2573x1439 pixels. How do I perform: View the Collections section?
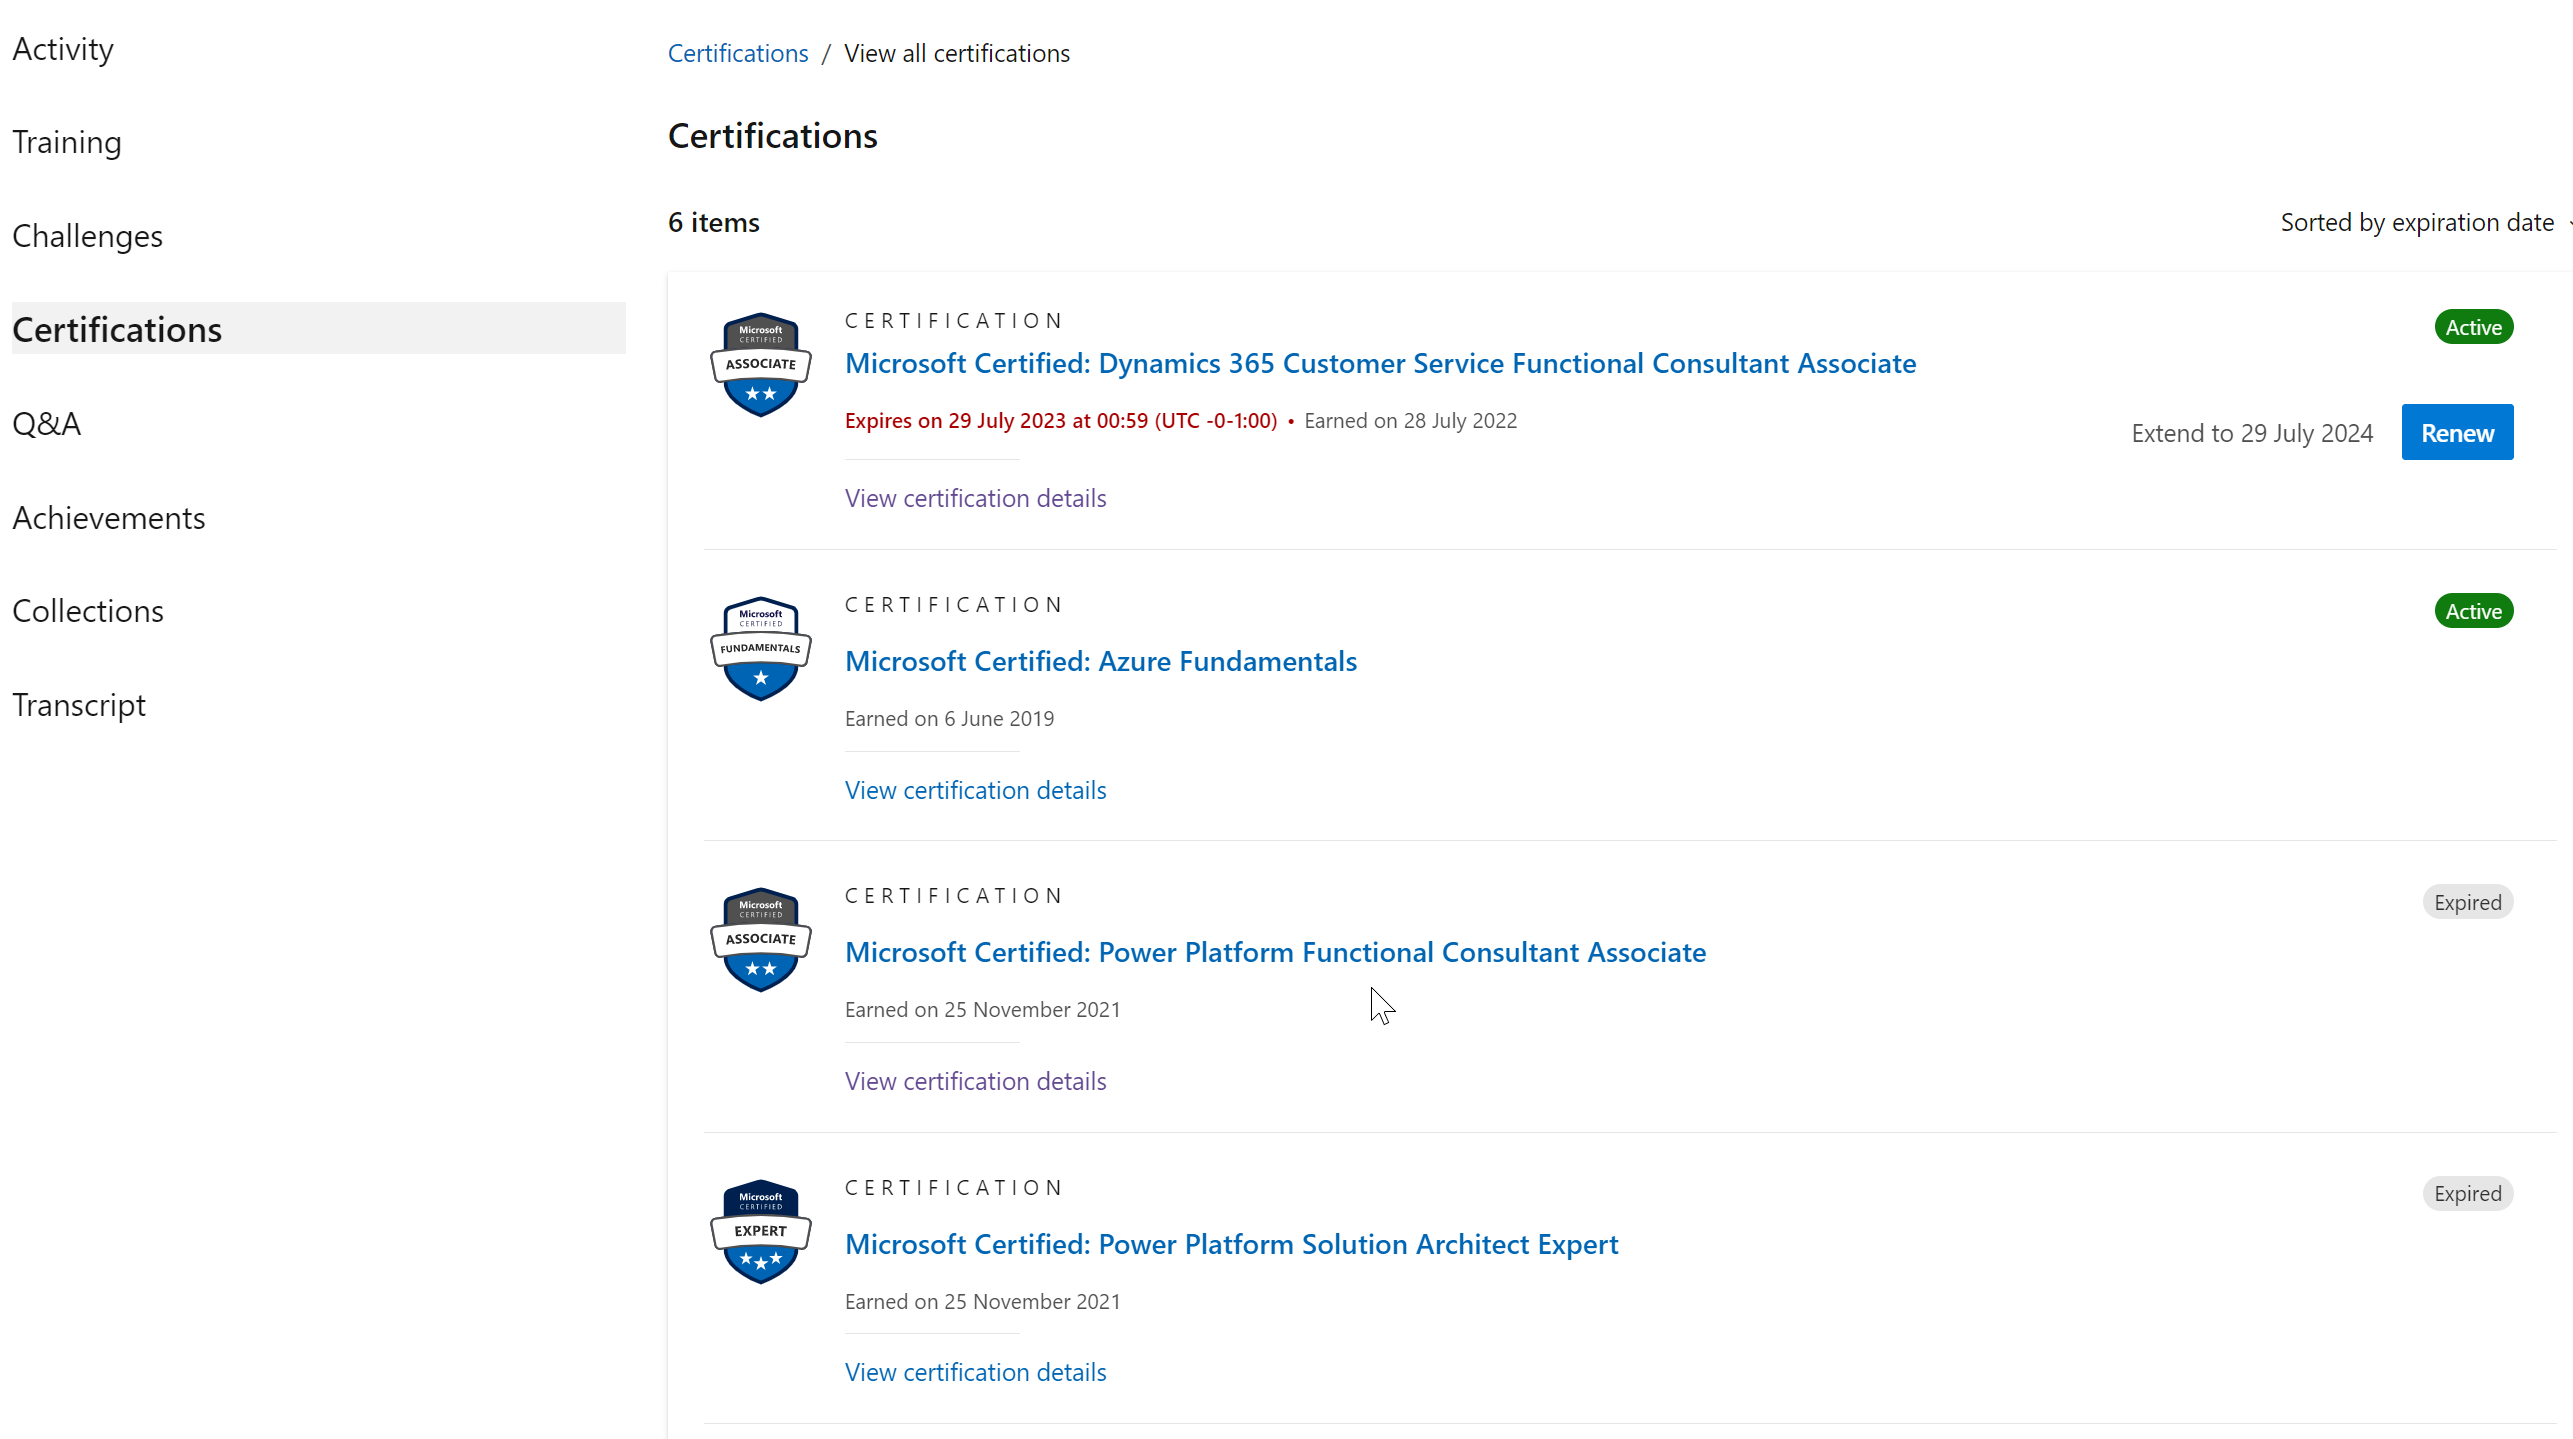click(88, 610)
